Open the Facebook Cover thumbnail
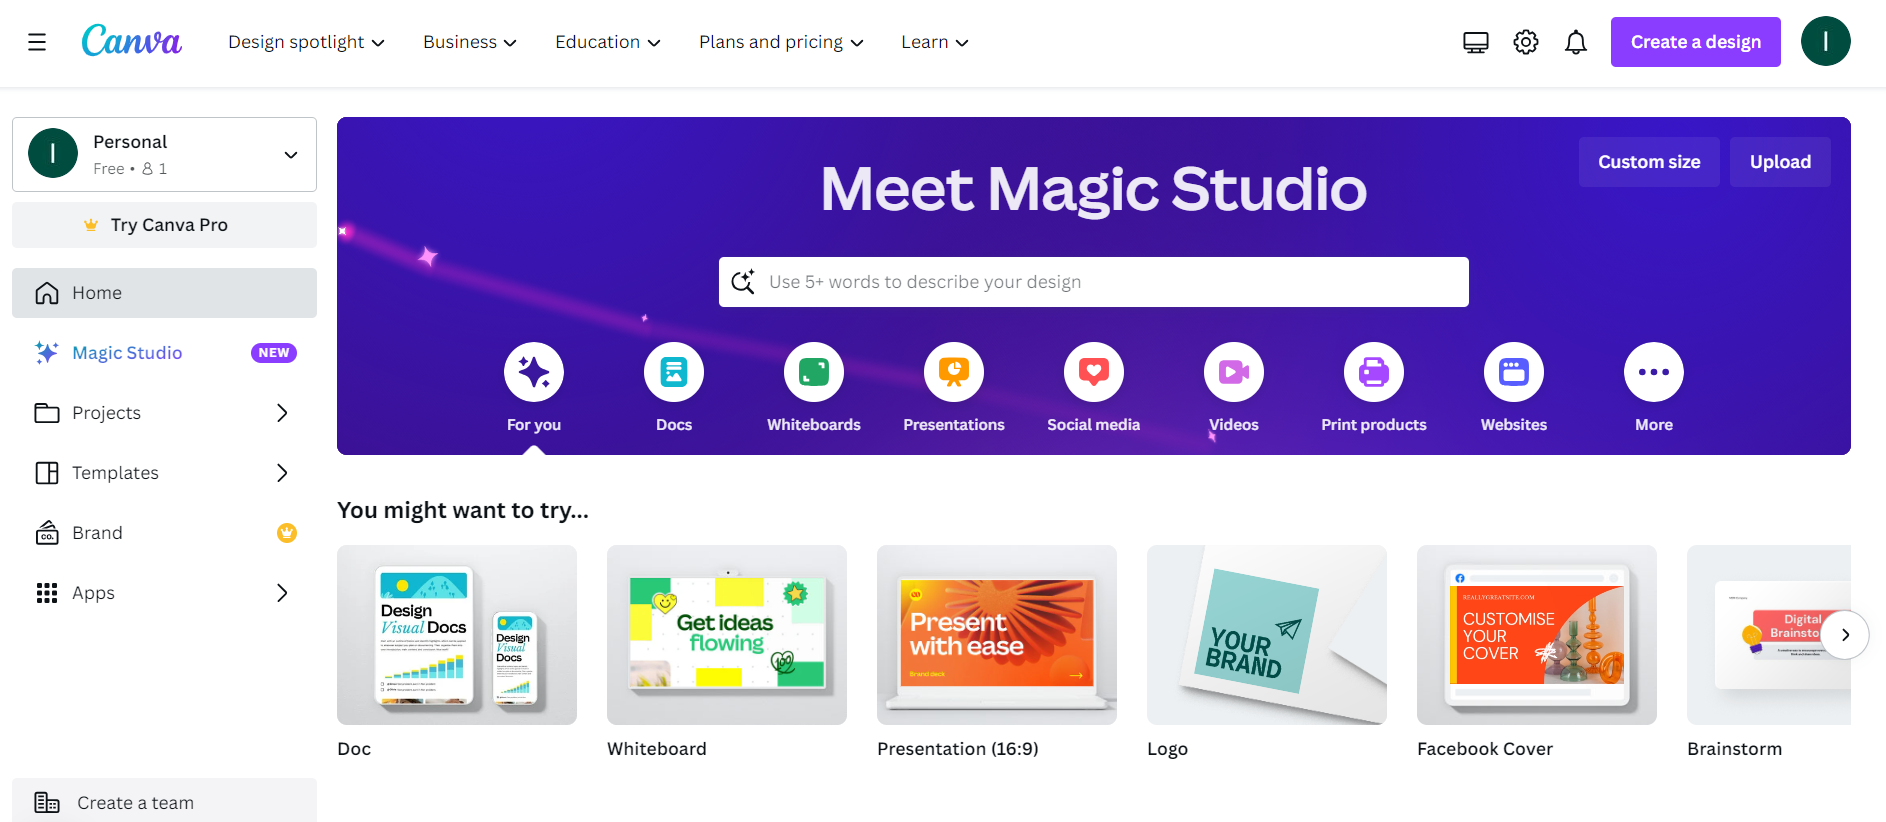Viewport: 1886px width, 822px height. click(x=1537, y=635)
